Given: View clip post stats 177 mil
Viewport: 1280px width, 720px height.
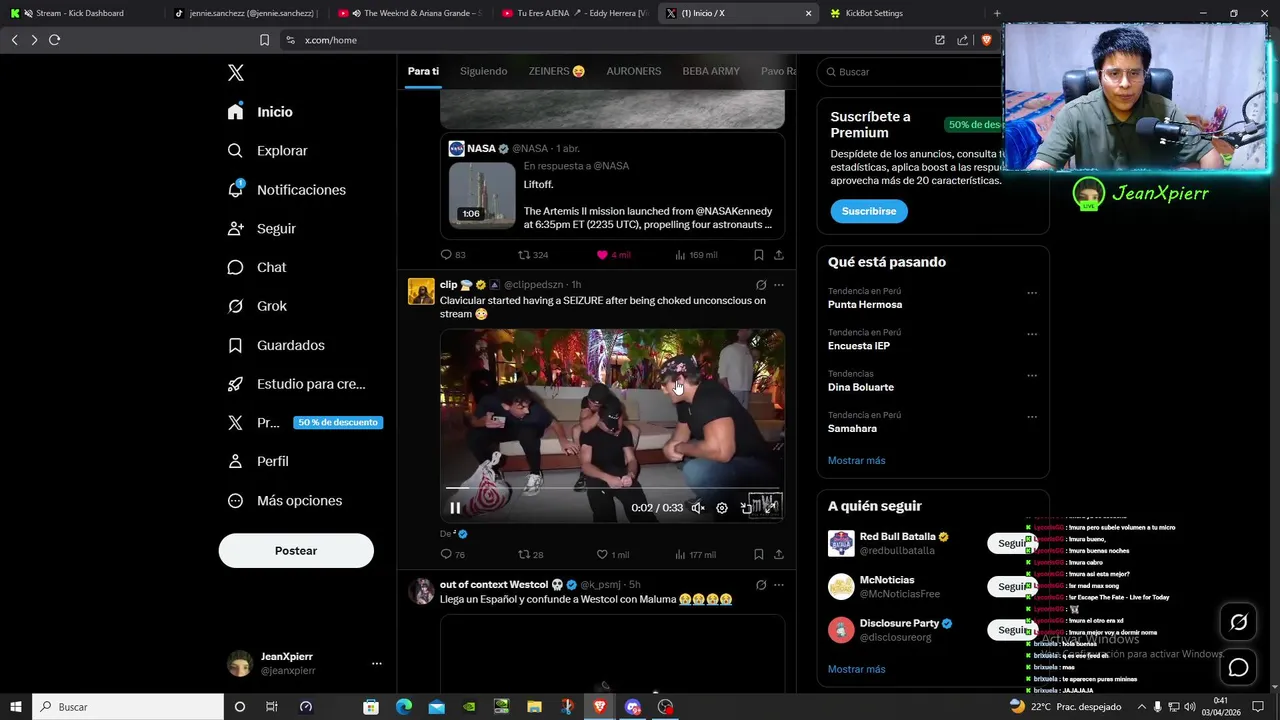Looking at the screenshot, I should tap(696, 554).
